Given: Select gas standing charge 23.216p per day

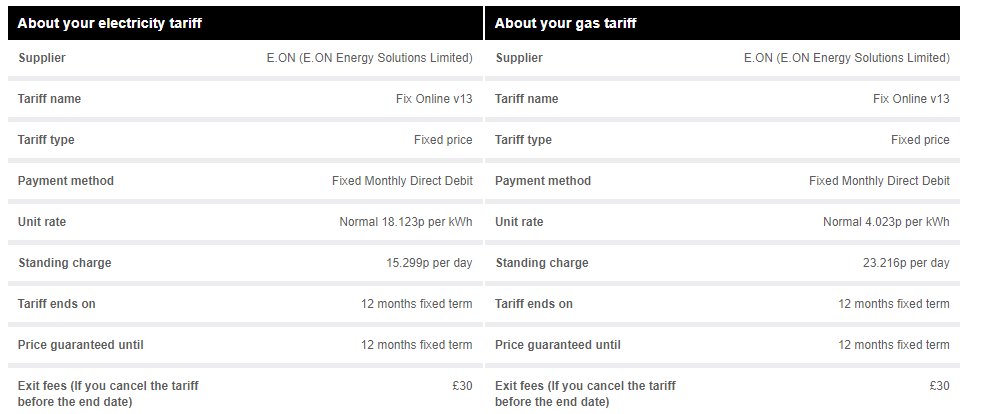Looking at the screenshot, I should pyautogui.click(x=899, y=263).
